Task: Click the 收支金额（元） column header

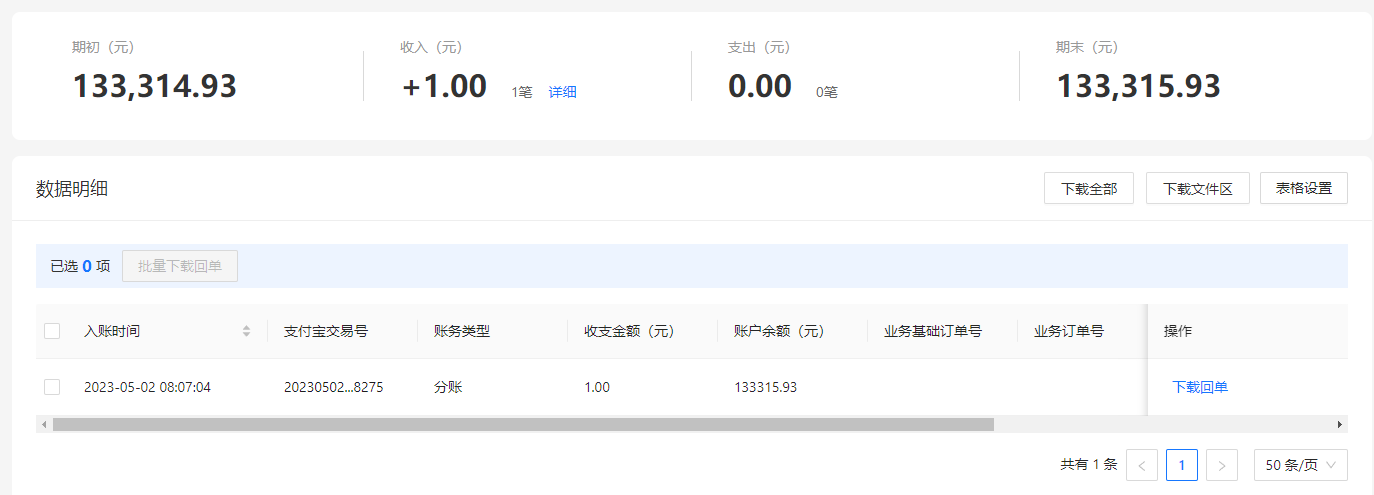Action: pos(630,331)
